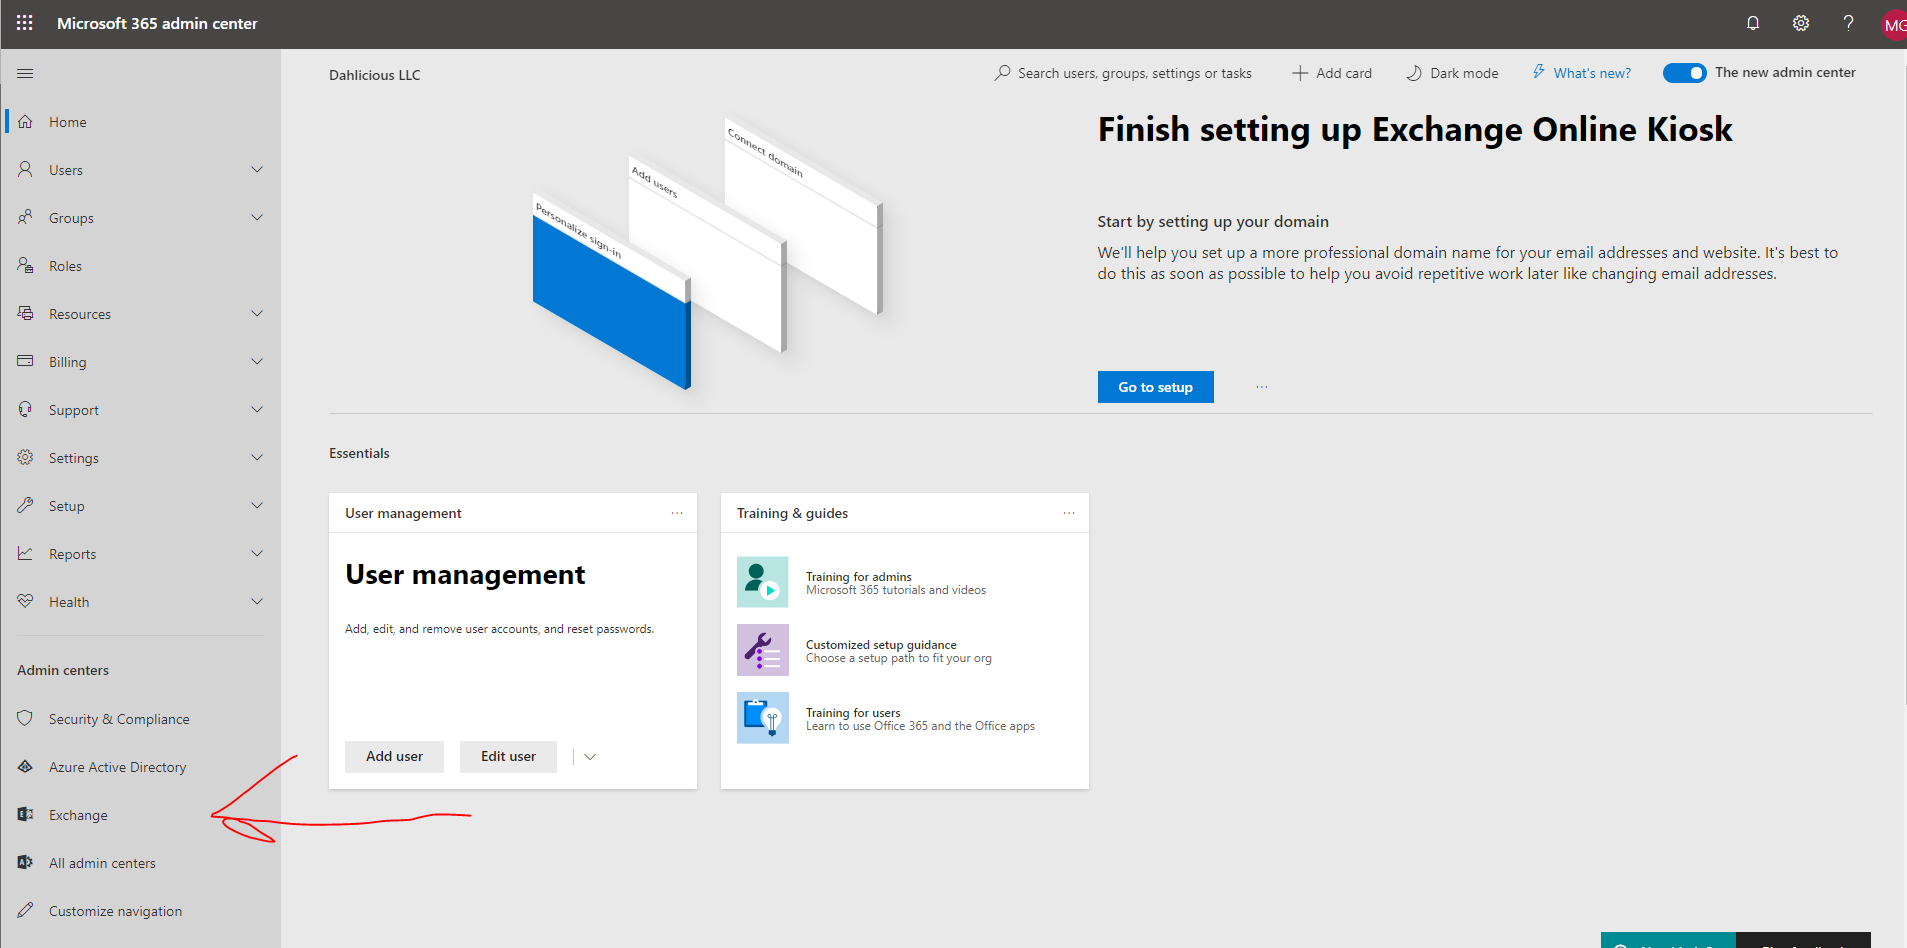This screenshot has width=1907, height=948.
Task: Switch on Dark mode
Action: point(1452,73)
